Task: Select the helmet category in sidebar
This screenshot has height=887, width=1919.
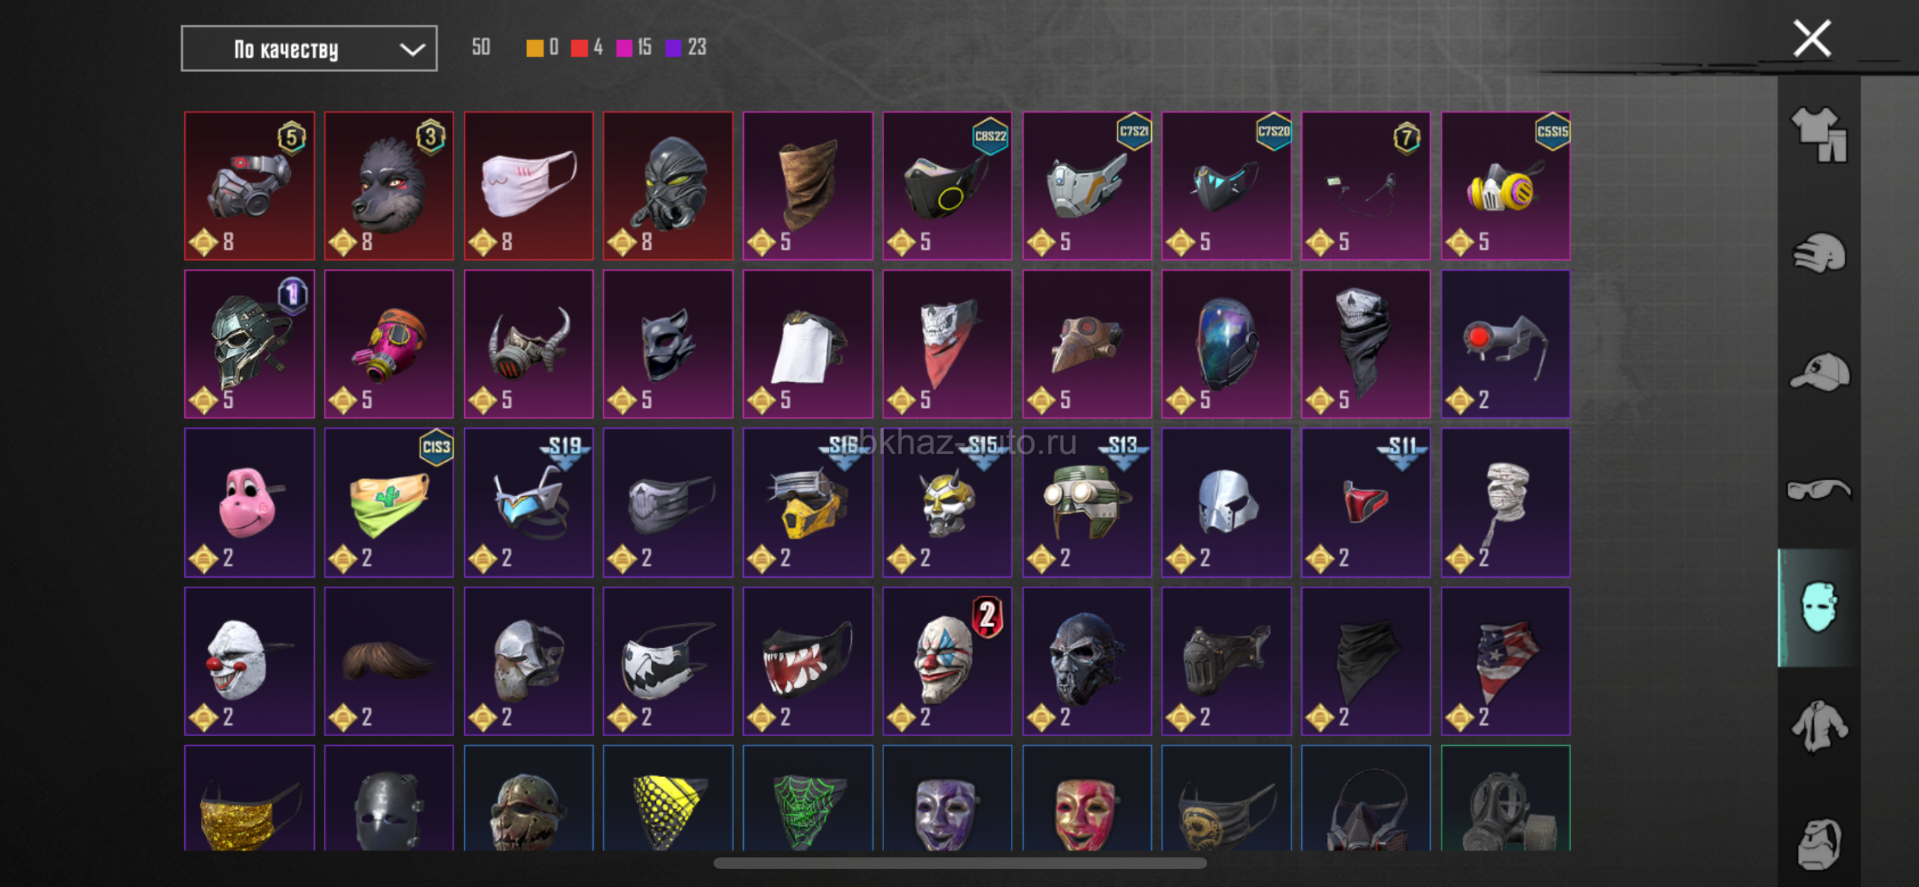Action: pyautogui.click(x=1819, y=253)
